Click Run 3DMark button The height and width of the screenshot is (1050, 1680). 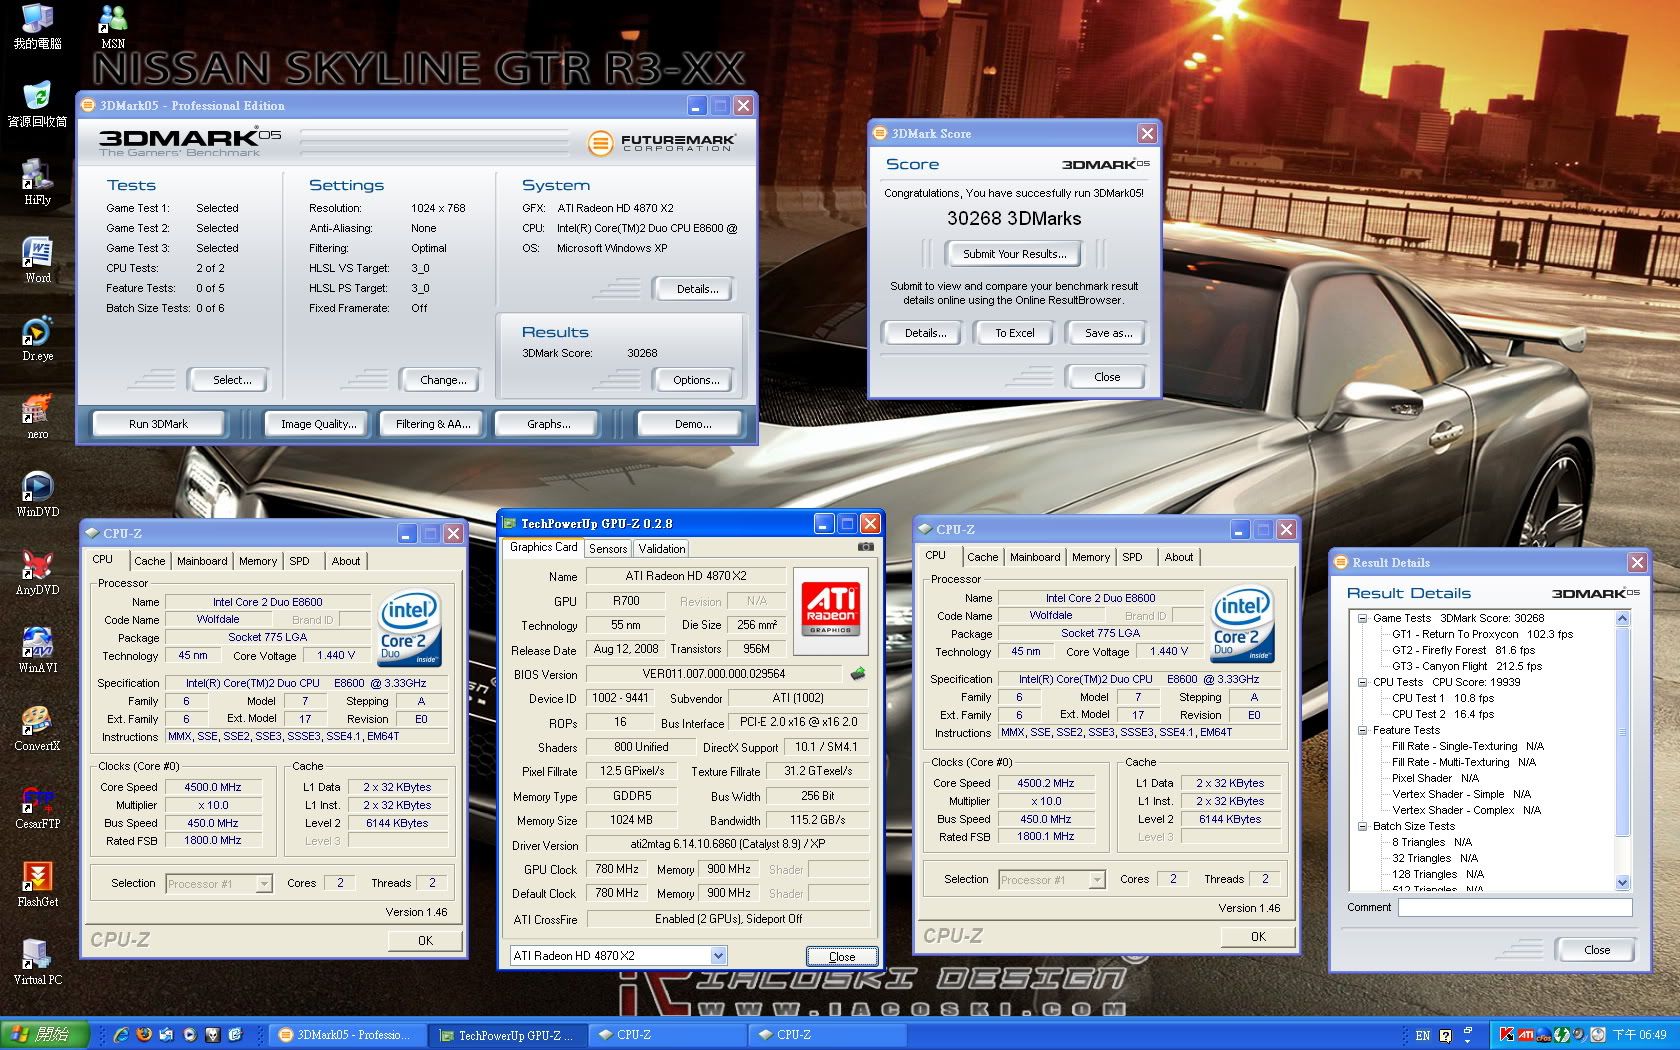click(158, 424)
